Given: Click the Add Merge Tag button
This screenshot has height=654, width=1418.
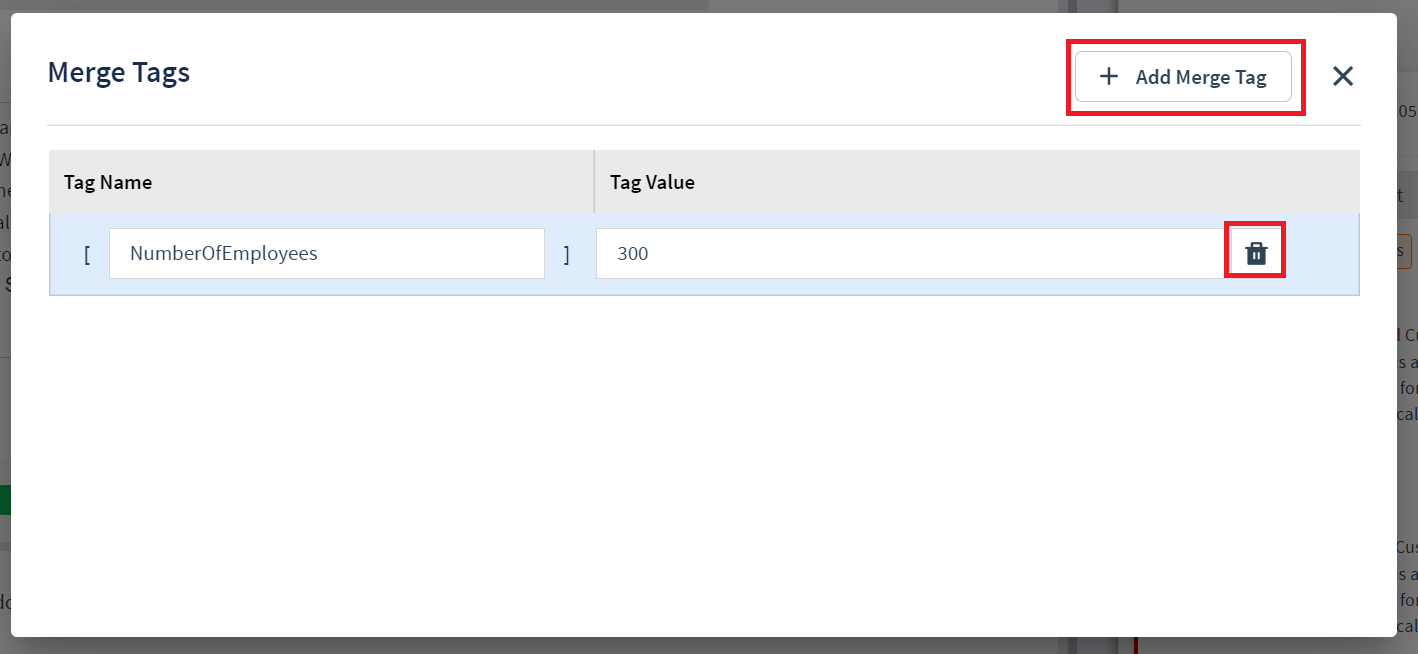Looking at the screenshot, I should [1185, 76].
